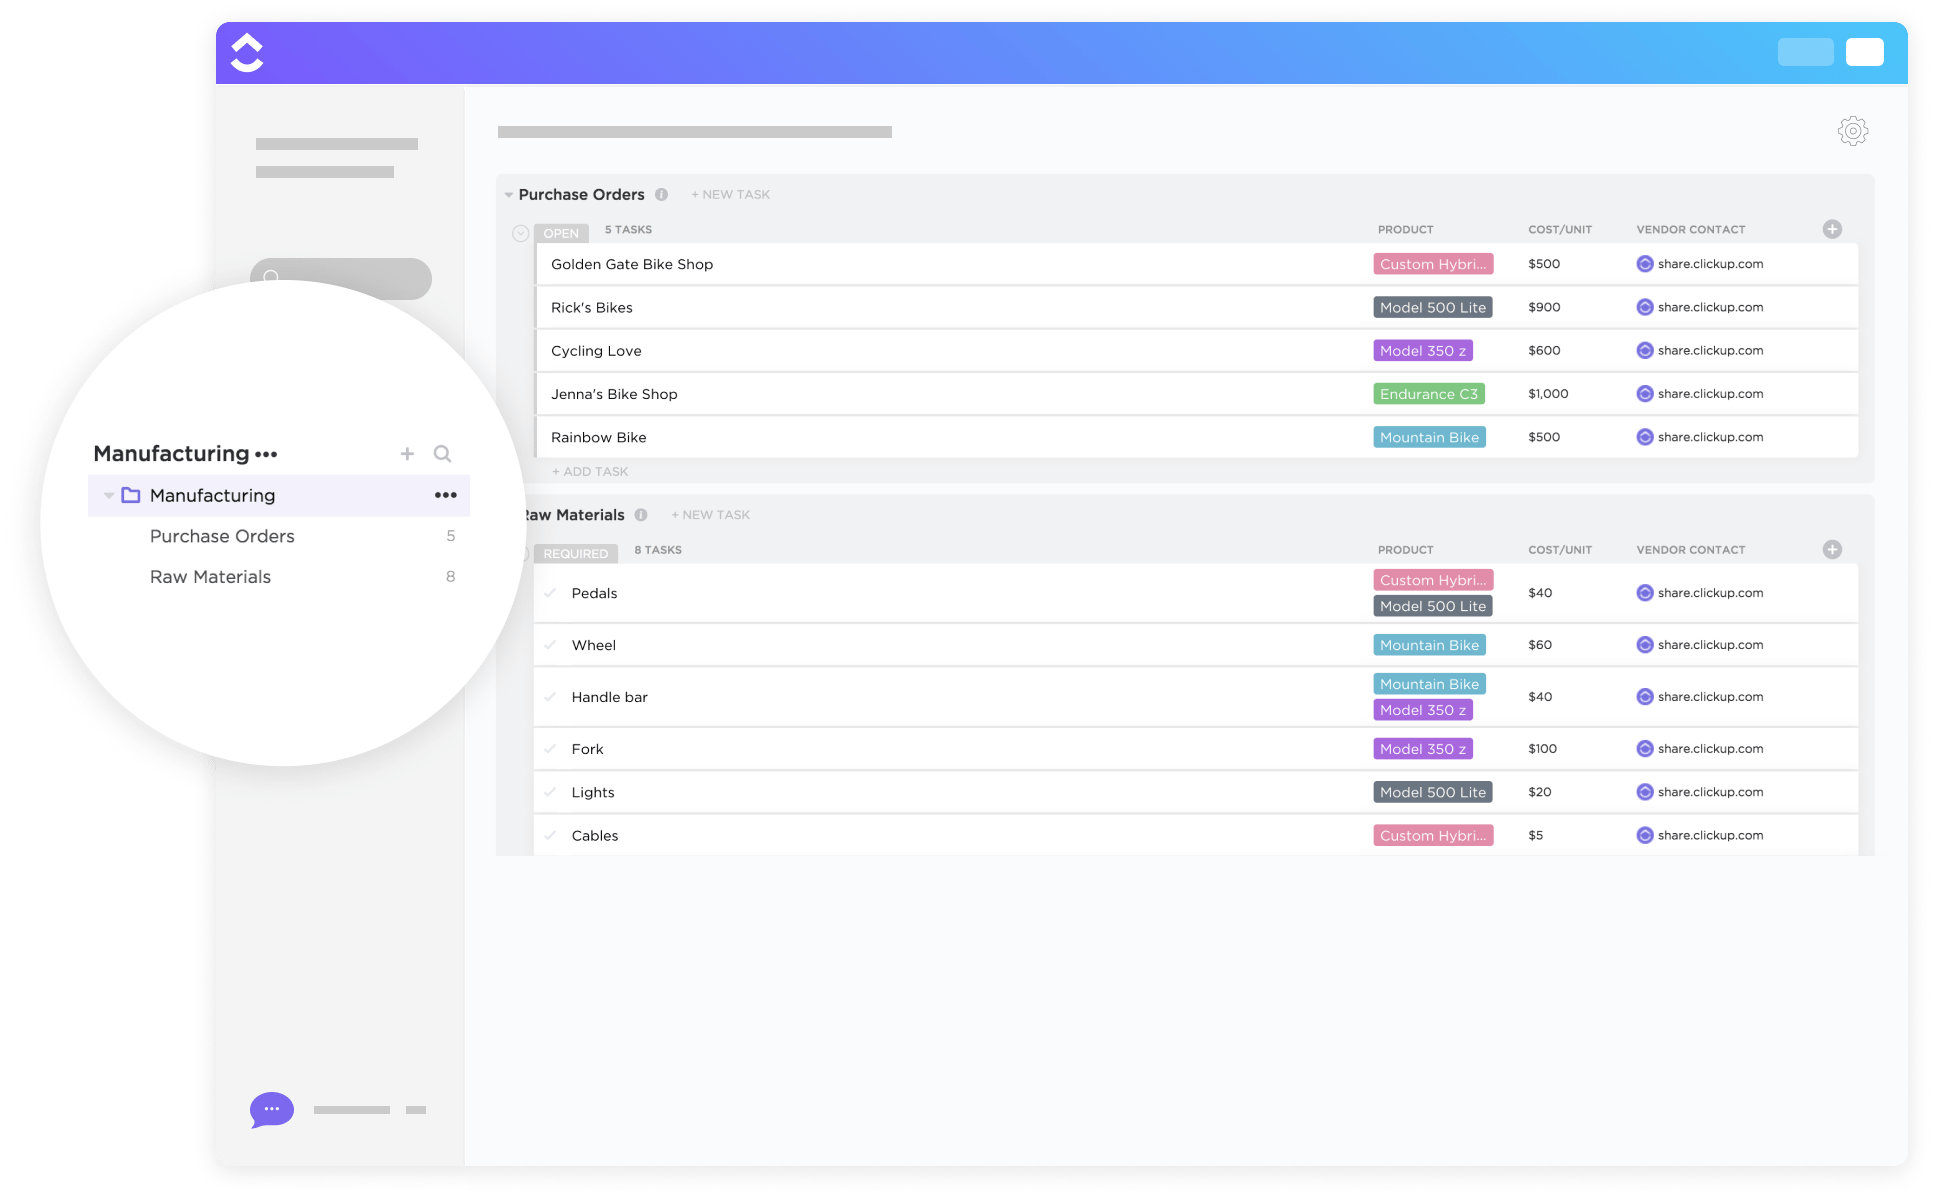Click the info icon next to Purchase Orders
The width and height of the screenshot is (1934, 1196).
pyautogui.click(x=658, y=193)
